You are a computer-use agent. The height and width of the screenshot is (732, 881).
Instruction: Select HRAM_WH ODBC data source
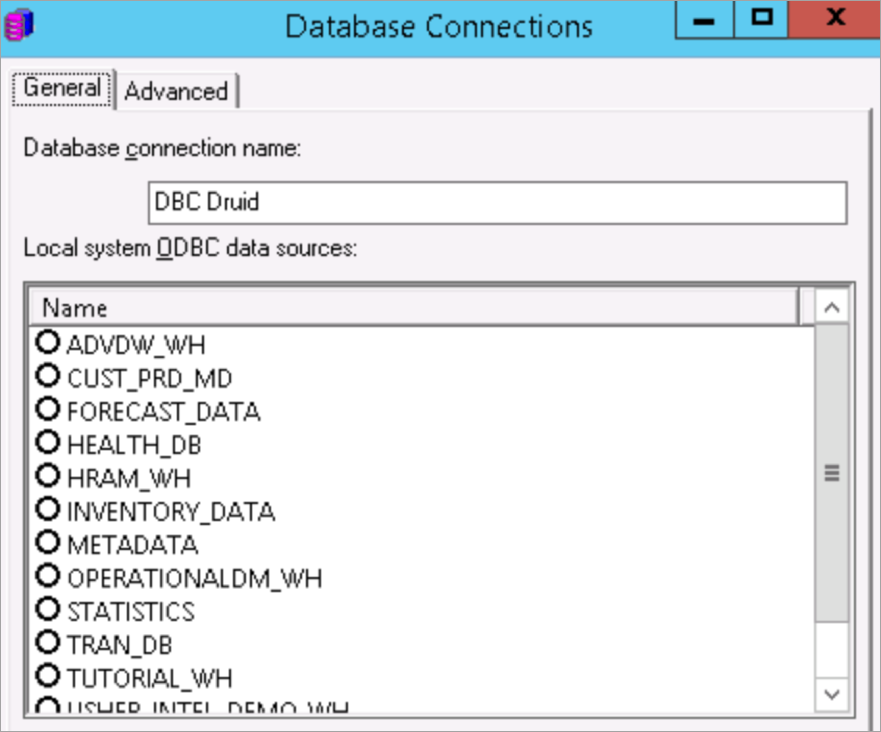pos(48,477)
